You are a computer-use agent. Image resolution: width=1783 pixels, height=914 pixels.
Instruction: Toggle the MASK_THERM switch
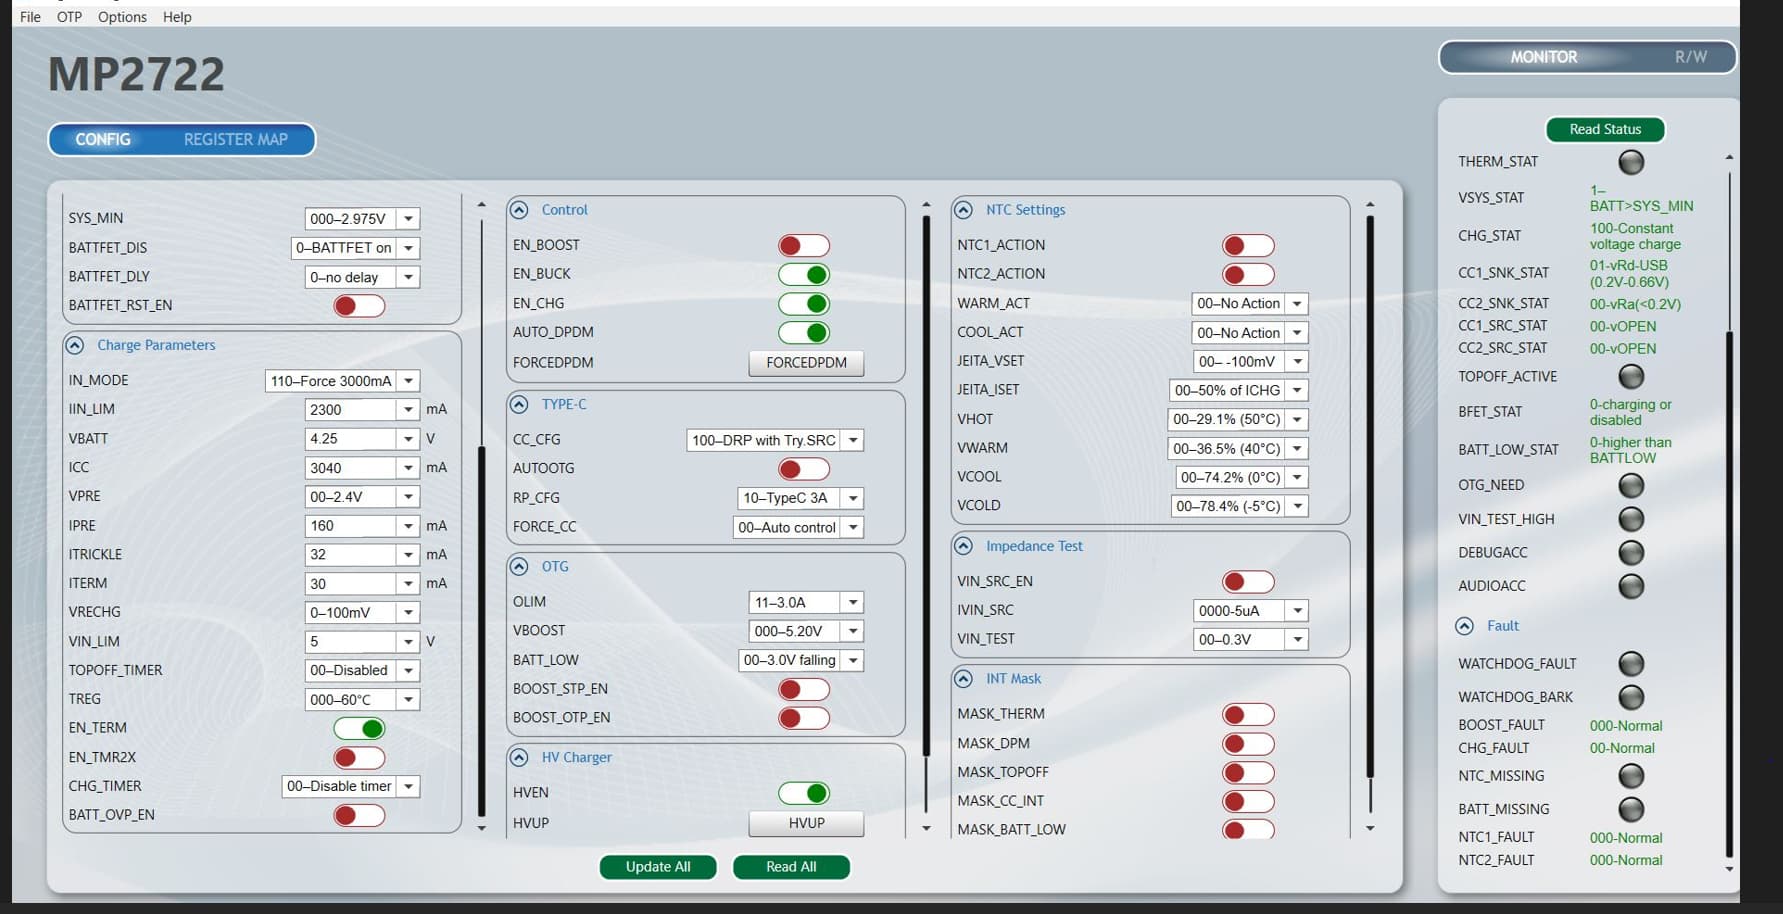1248,715
